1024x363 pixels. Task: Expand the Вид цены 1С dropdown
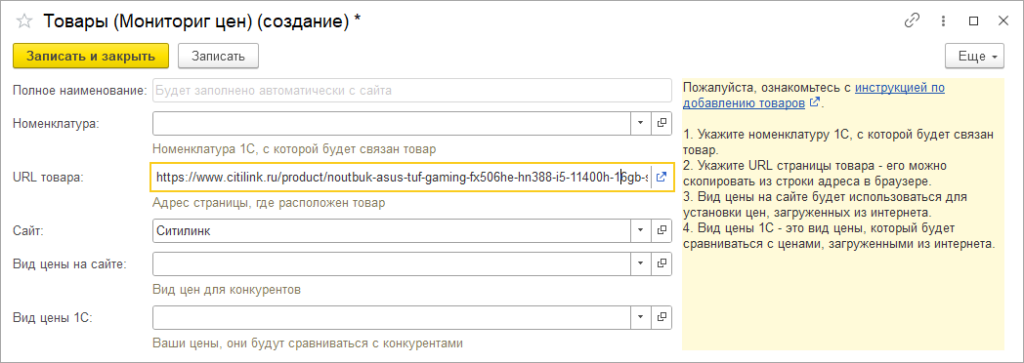641,317
